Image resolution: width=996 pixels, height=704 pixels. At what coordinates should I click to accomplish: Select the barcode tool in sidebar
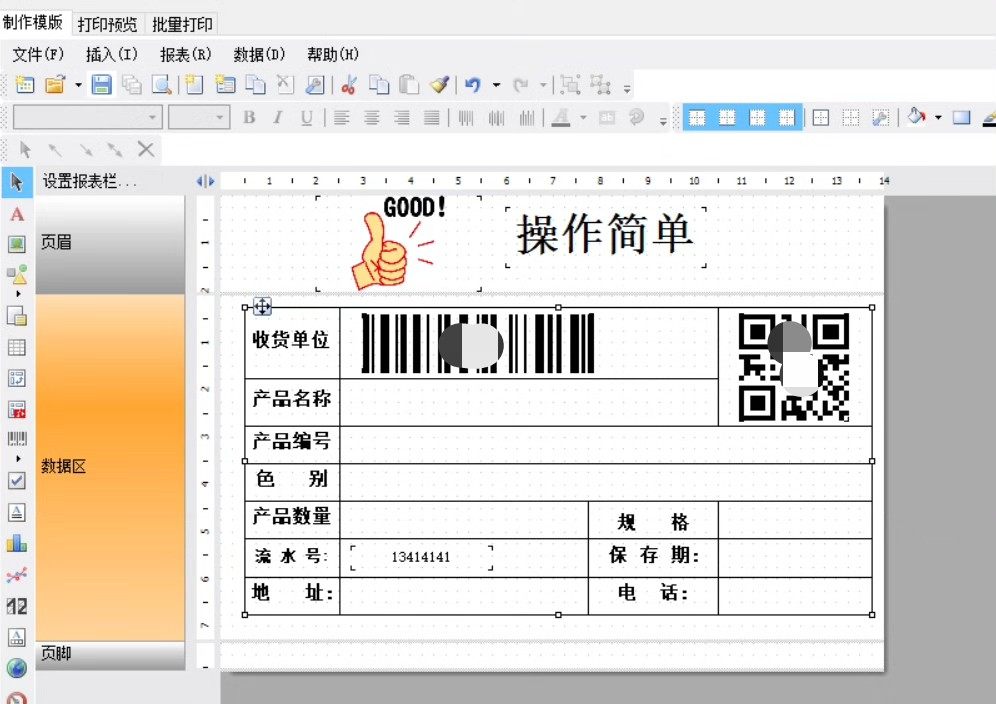tap(17, 438)
